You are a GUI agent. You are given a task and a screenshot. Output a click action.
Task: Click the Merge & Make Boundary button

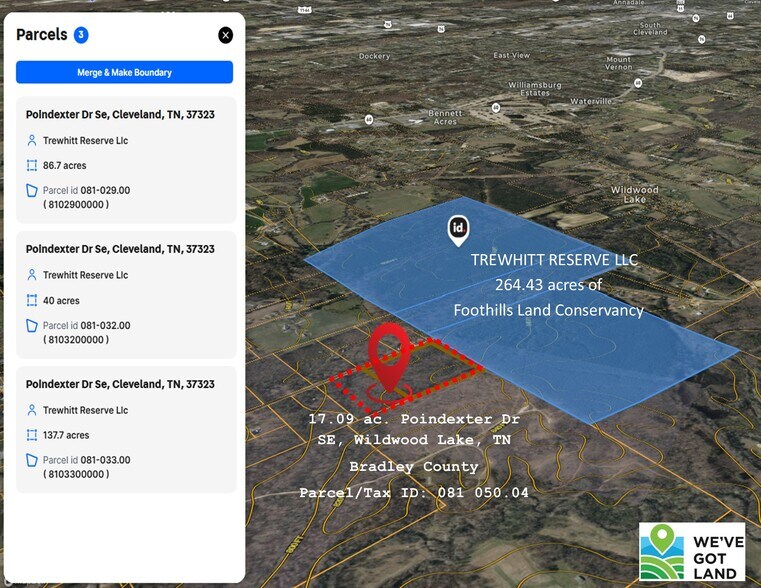pyautogui.click(x=124, y=72)
